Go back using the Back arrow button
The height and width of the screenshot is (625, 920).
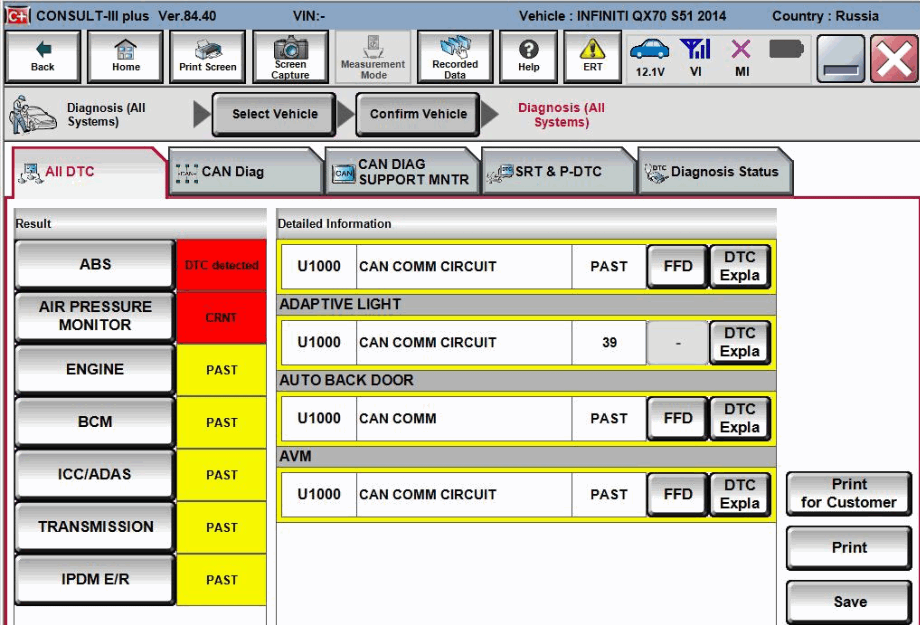coord(43,57)
